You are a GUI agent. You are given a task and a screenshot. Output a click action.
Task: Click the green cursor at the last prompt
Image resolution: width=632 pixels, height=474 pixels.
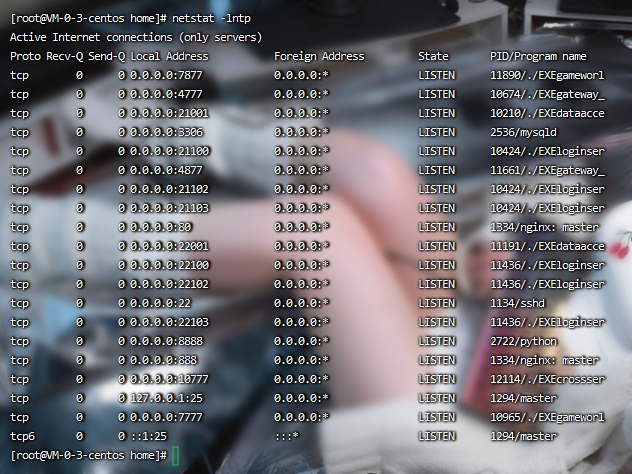[175, 455]
